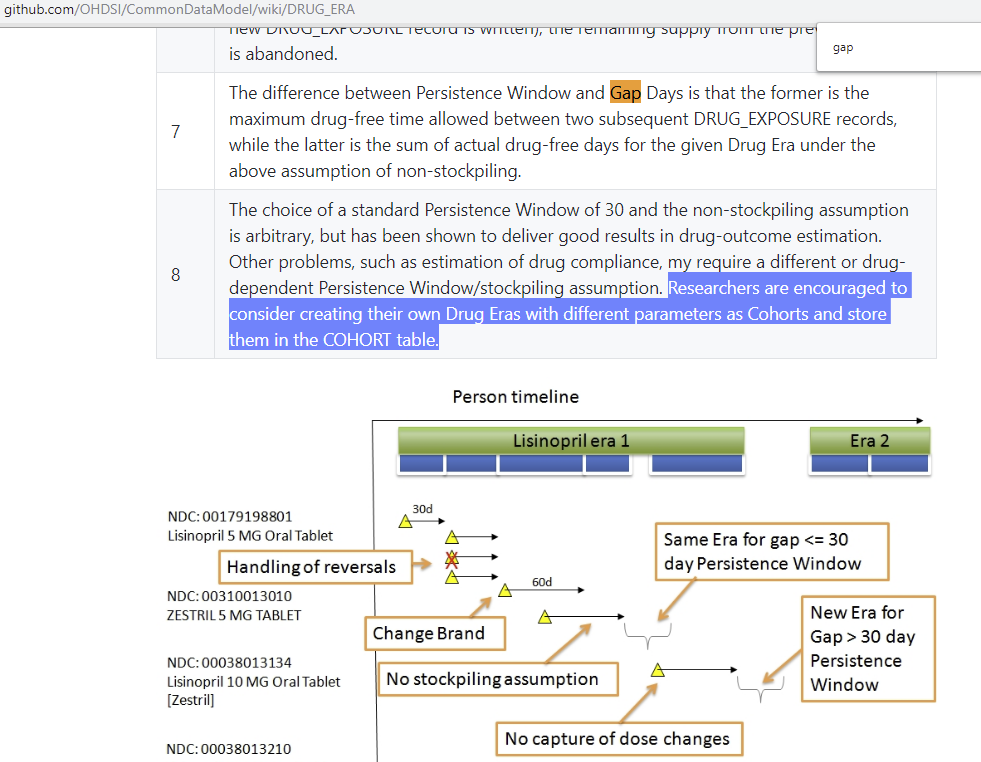Click the "Person timeline" diagram title

(516, 397)
